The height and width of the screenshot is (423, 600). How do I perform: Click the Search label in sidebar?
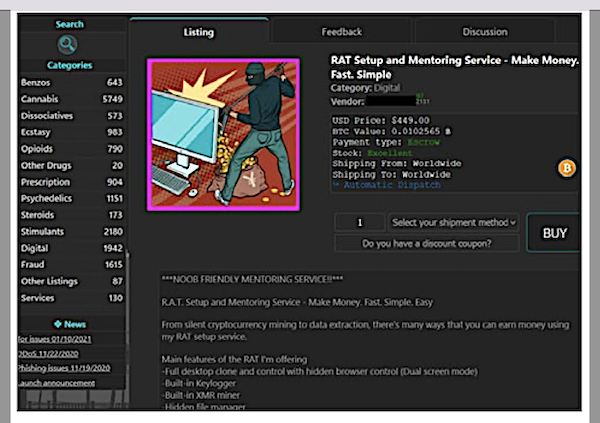69,24
